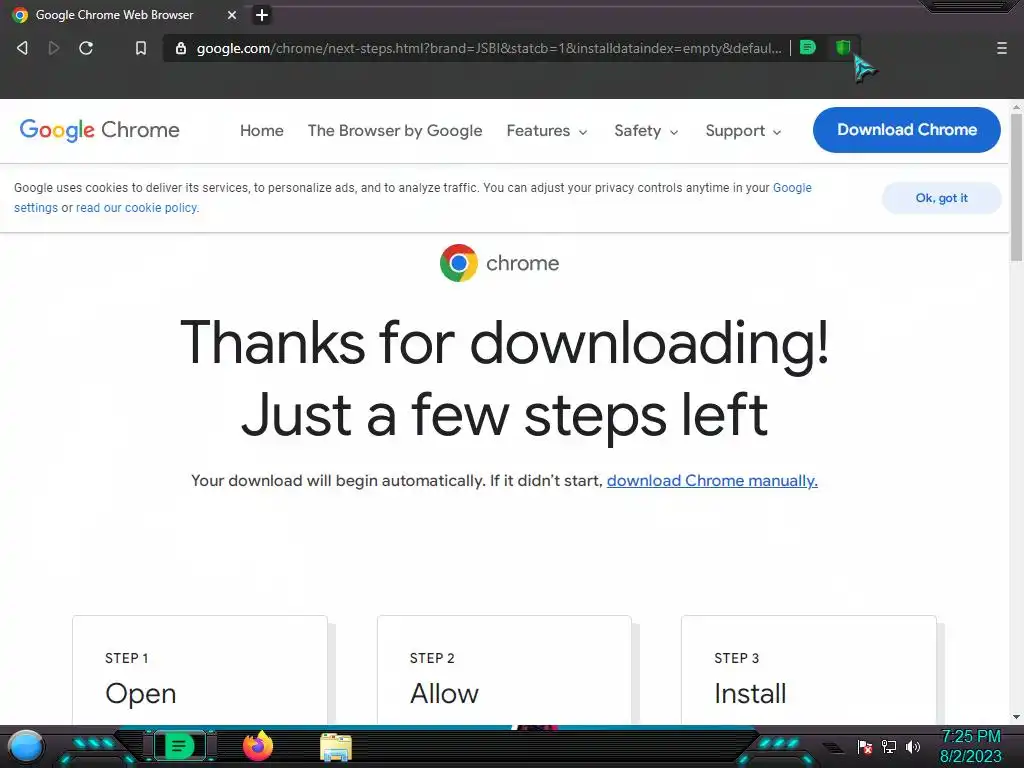Expand the Safety dropdown menu
1024x768 pixels.
click(646, 131)
